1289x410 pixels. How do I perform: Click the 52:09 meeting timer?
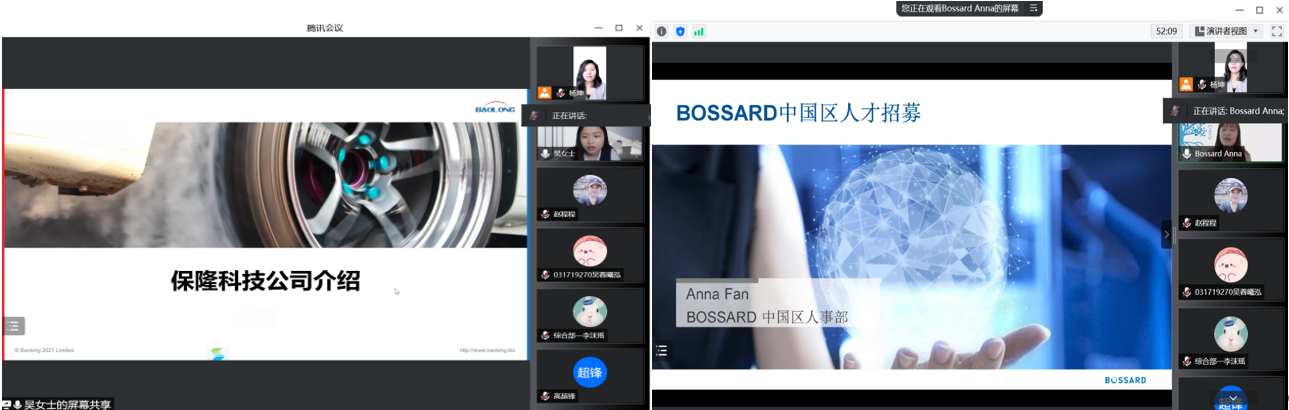pos(1166,31)
